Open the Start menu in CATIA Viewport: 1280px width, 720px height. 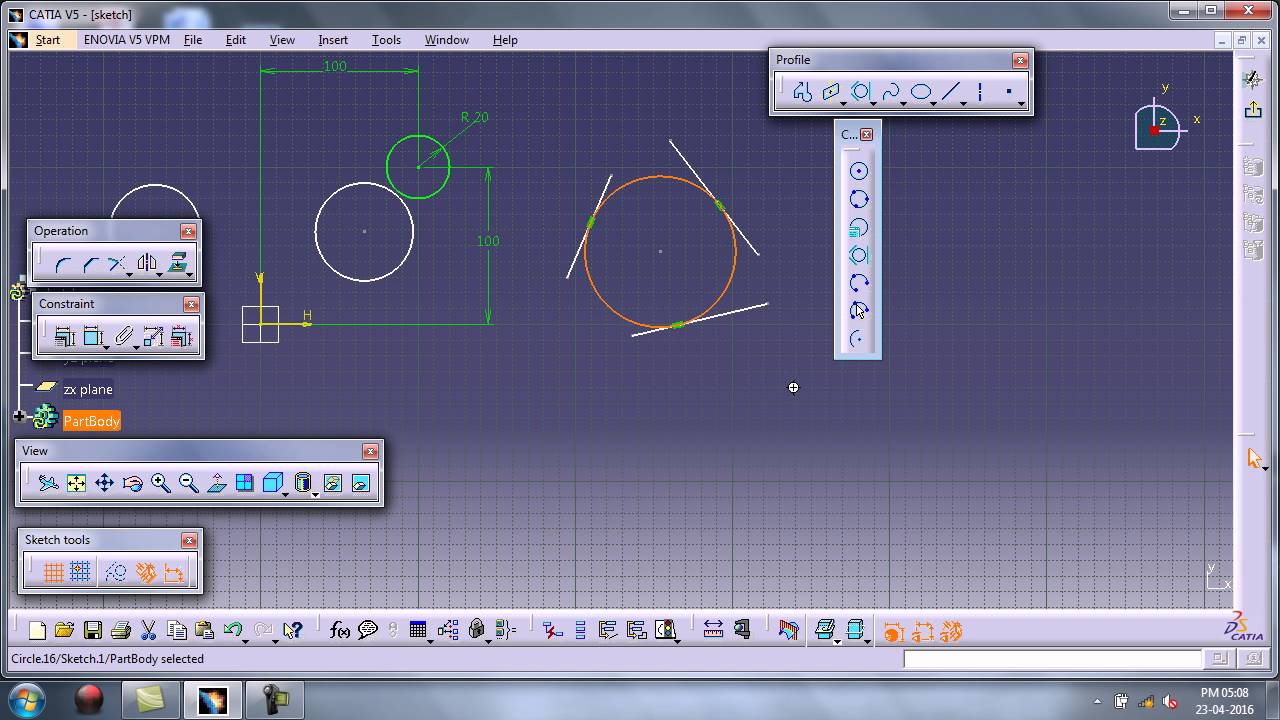47,40
